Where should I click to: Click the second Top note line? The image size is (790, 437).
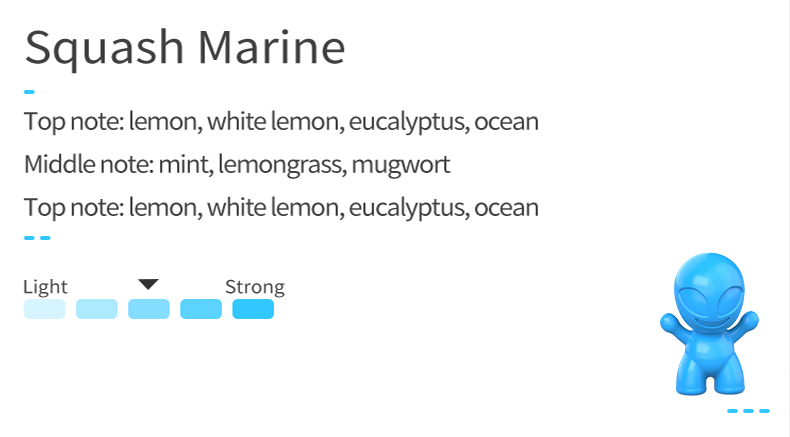coord(281,208)
